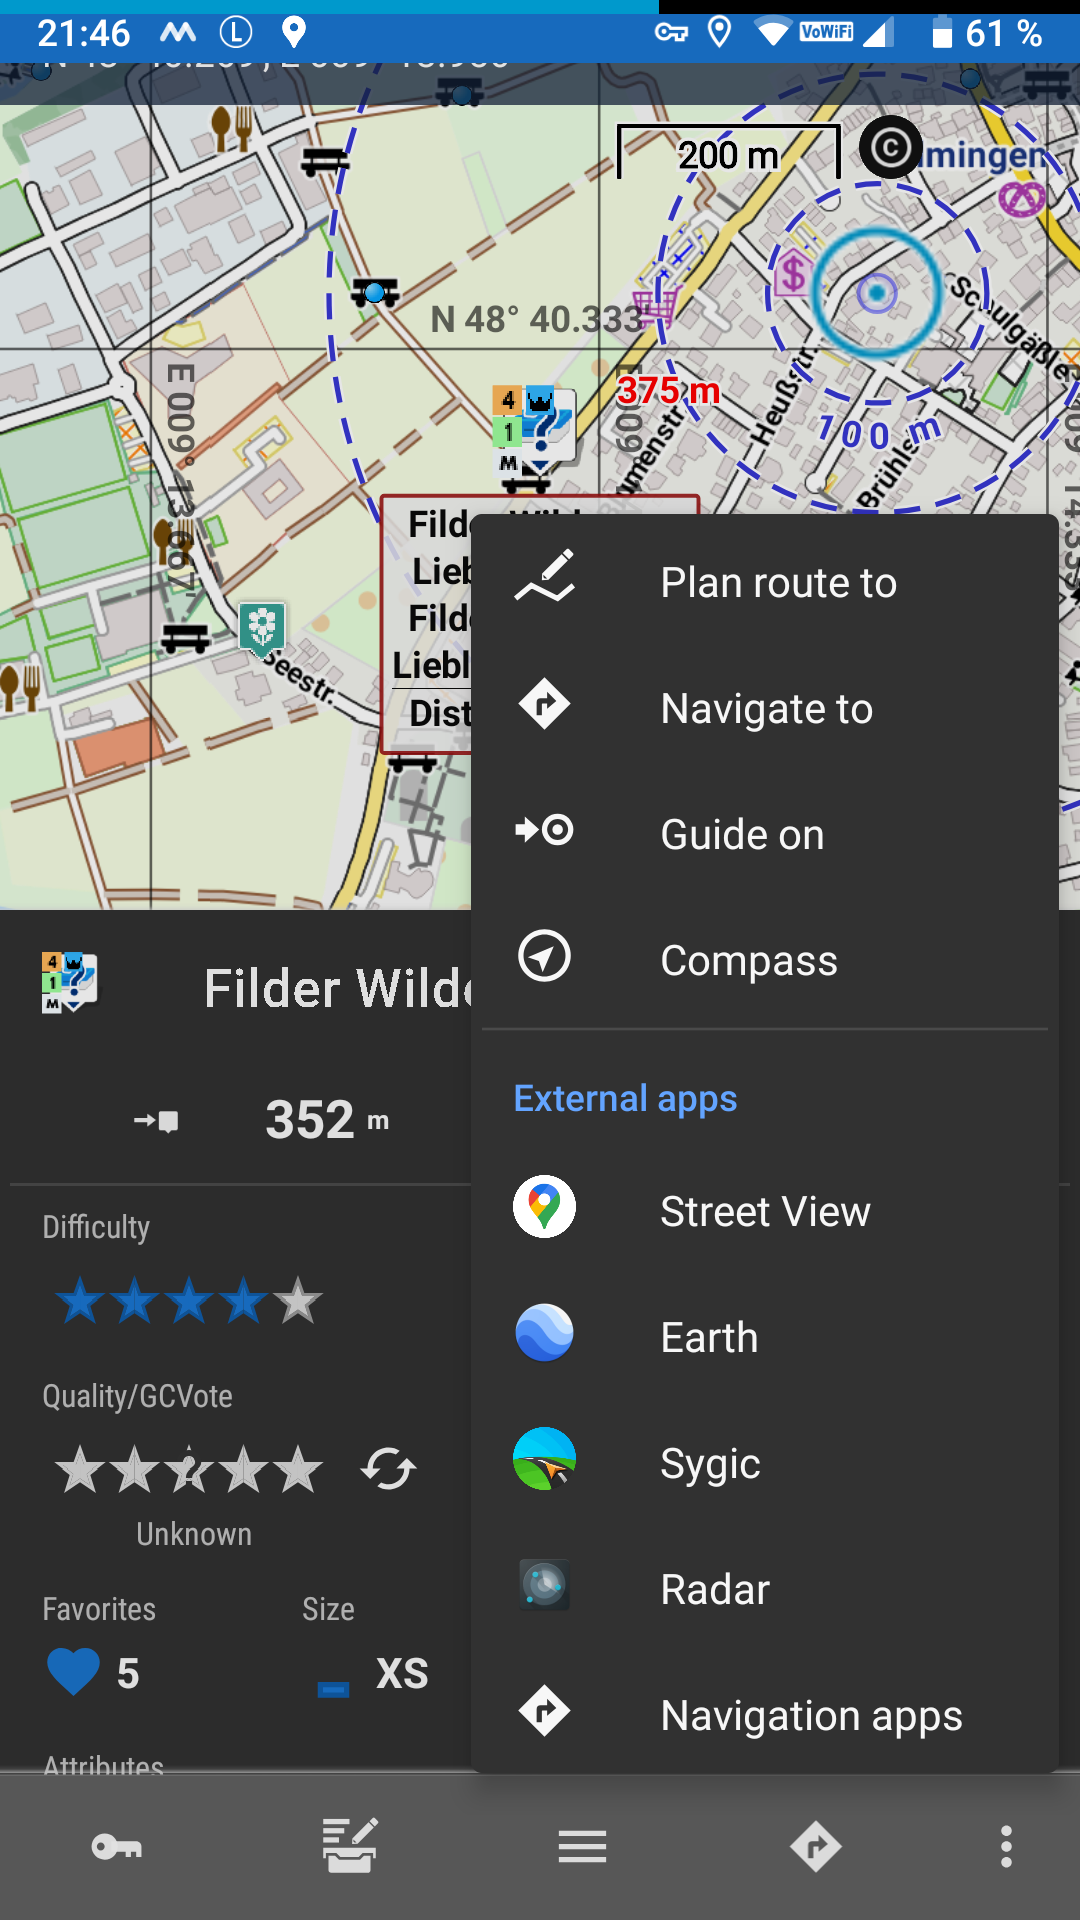This screenshot has height=1920, width=1080.
Task: Tap the key icon in bottom toolbar
Action: (116, 1846)
